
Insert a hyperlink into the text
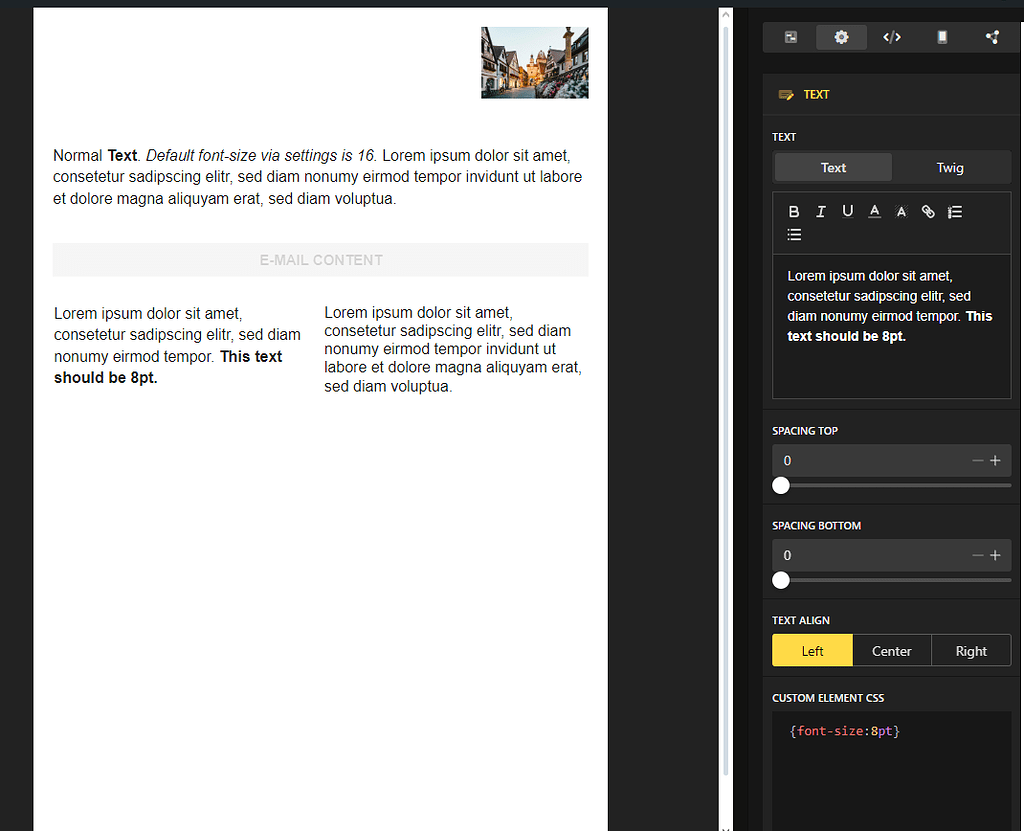[927, 211]
